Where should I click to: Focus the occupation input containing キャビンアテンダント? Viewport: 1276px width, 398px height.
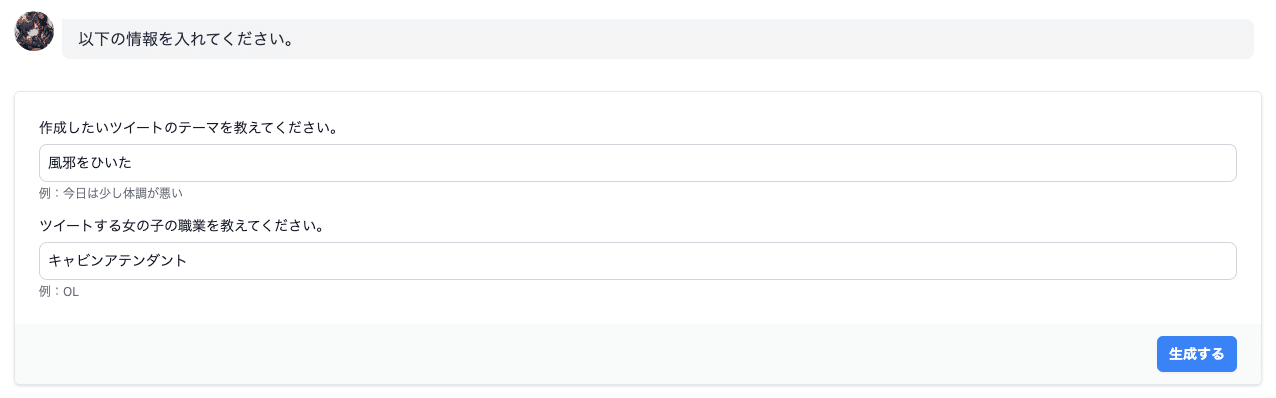638,261
